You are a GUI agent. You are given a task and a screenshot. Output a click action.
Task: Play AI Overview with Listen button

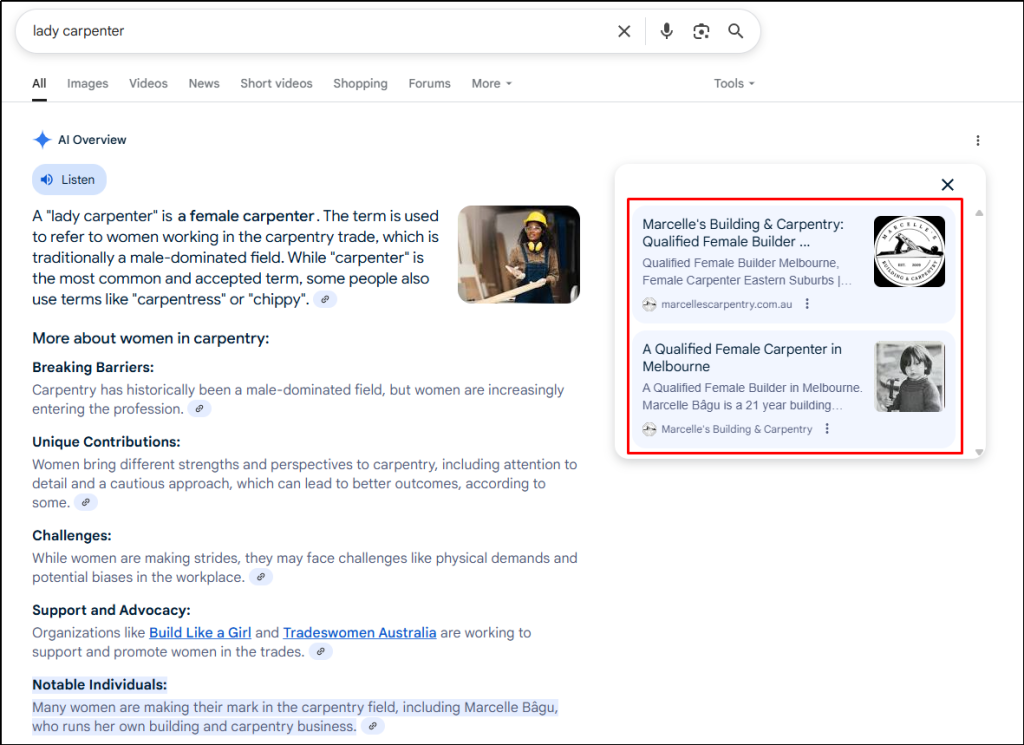click(x=69, y=180)
